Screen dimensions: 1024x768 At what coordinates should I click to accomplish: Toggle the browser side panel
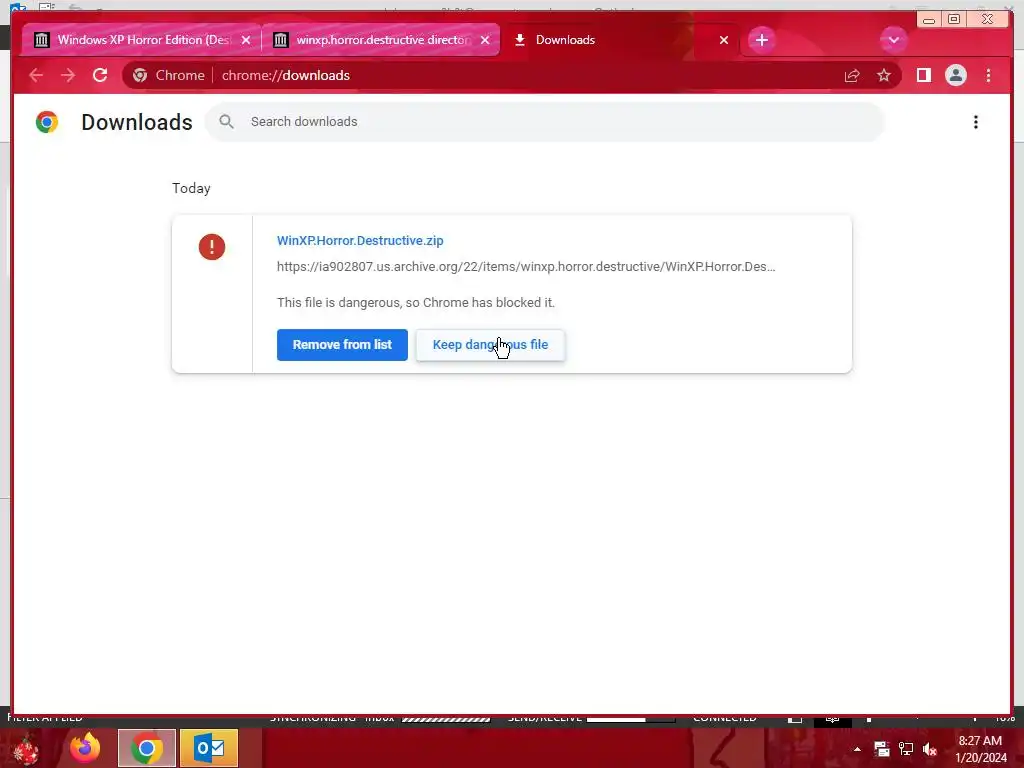[x=923, y=76]
